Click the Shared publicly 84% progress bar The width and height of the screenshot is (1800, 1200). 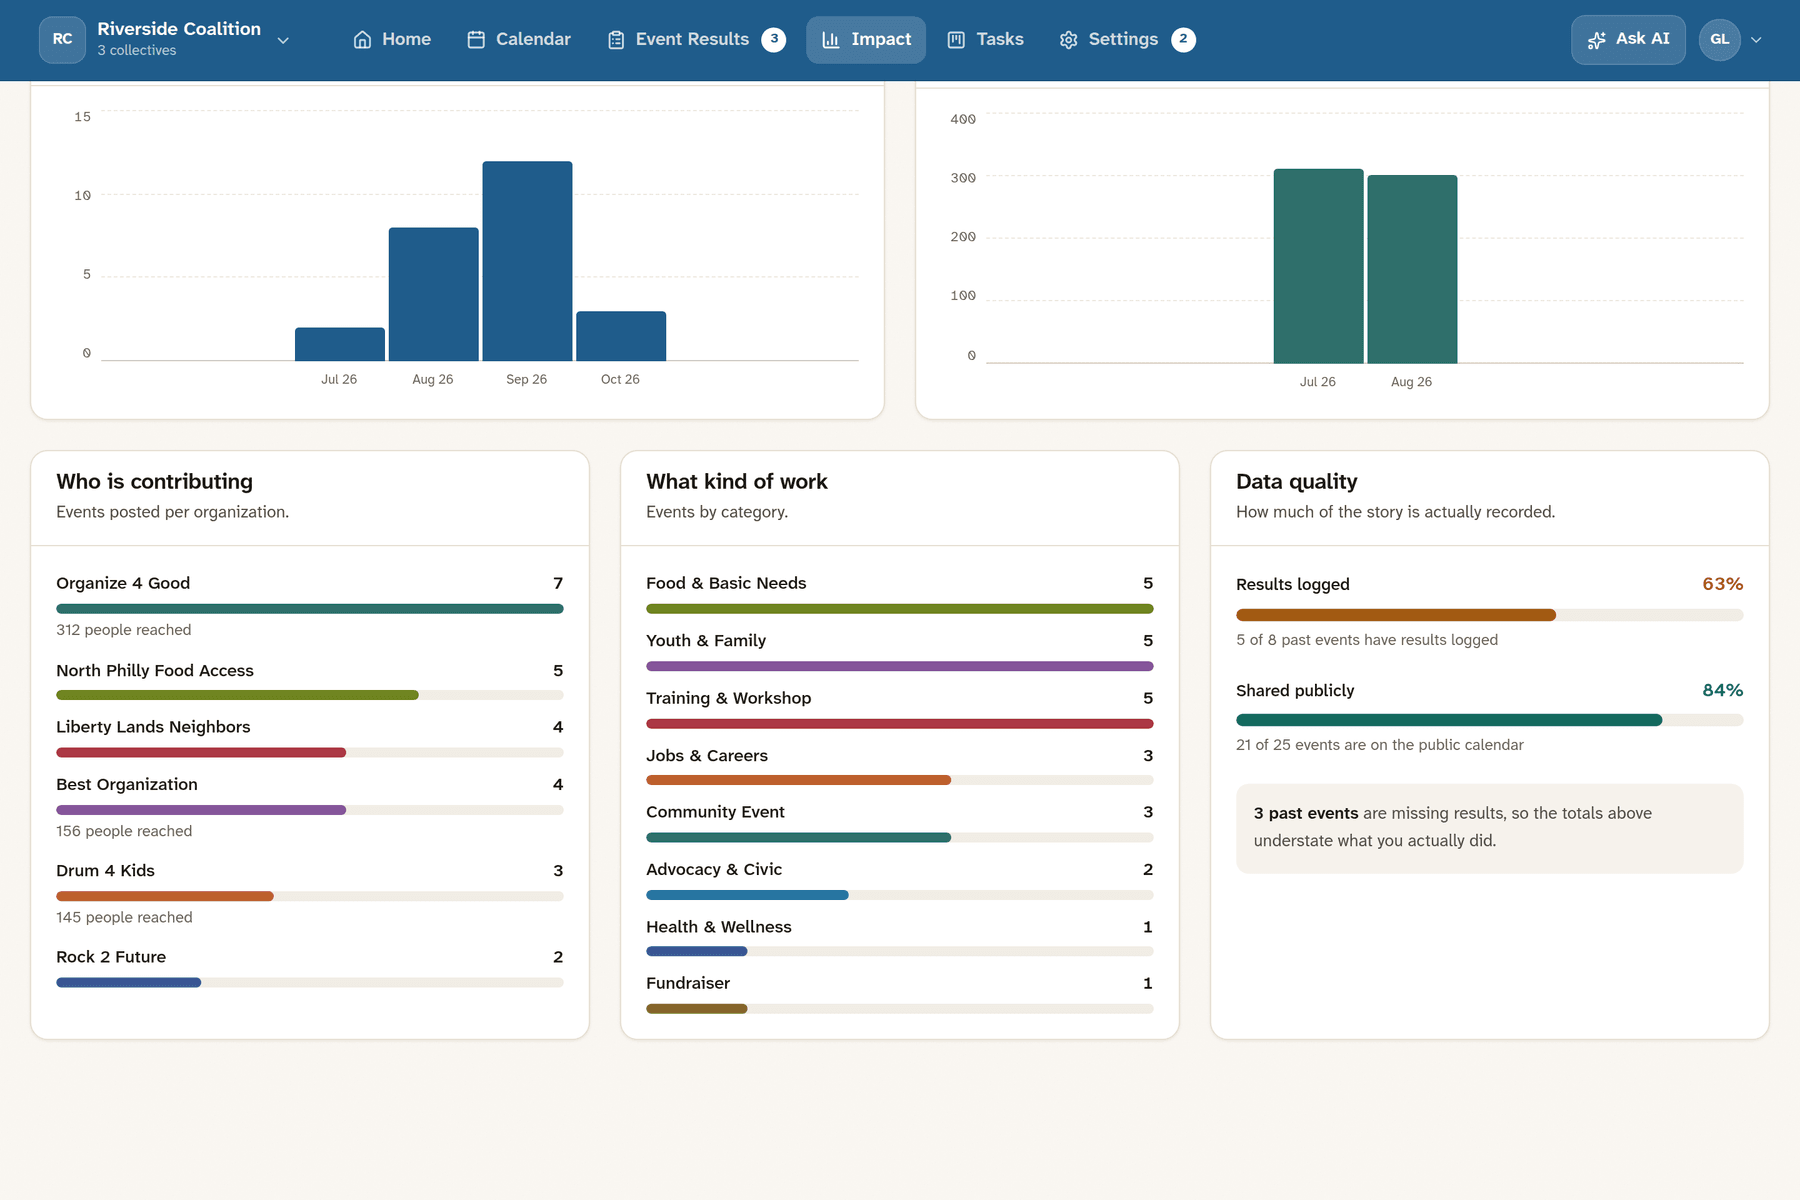(x=1490, y=720)
